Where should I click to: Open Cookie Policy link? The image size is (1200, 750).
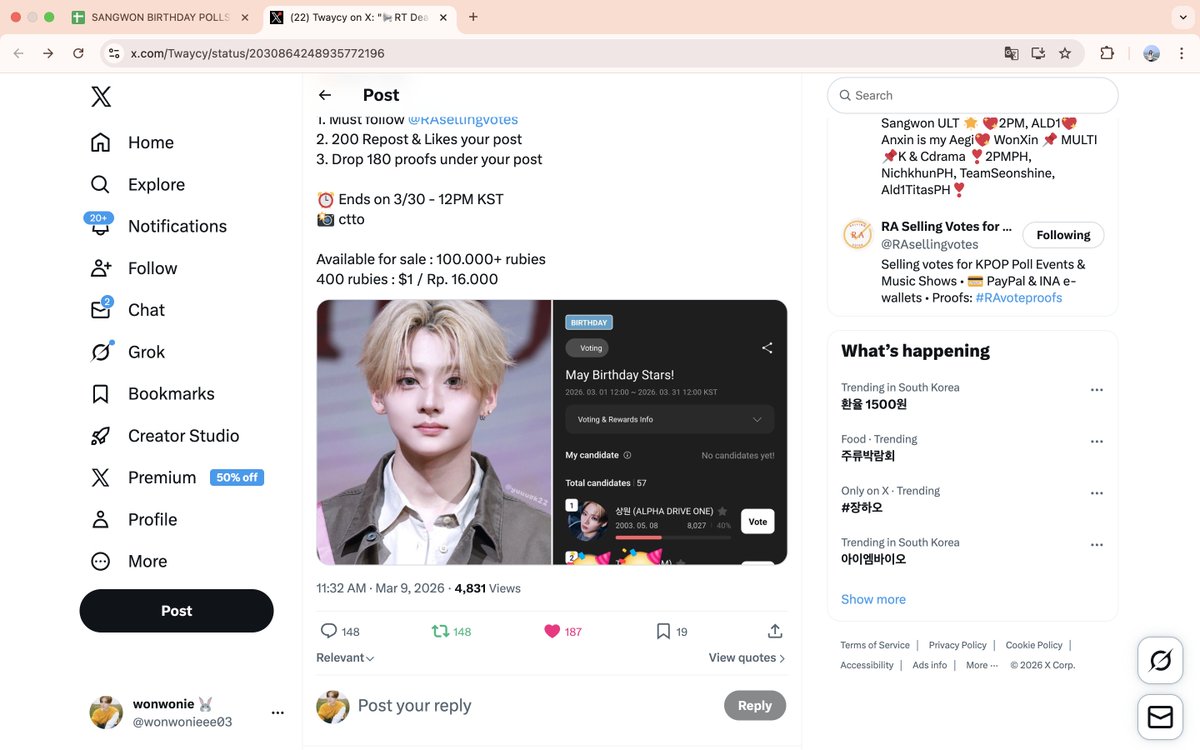tap(1034, 645)
